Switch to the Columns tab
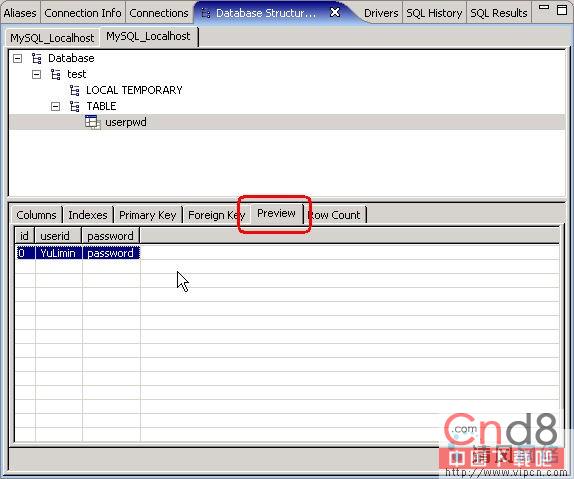The height and width of the screenshot is (479, 574). click(36, 215)
